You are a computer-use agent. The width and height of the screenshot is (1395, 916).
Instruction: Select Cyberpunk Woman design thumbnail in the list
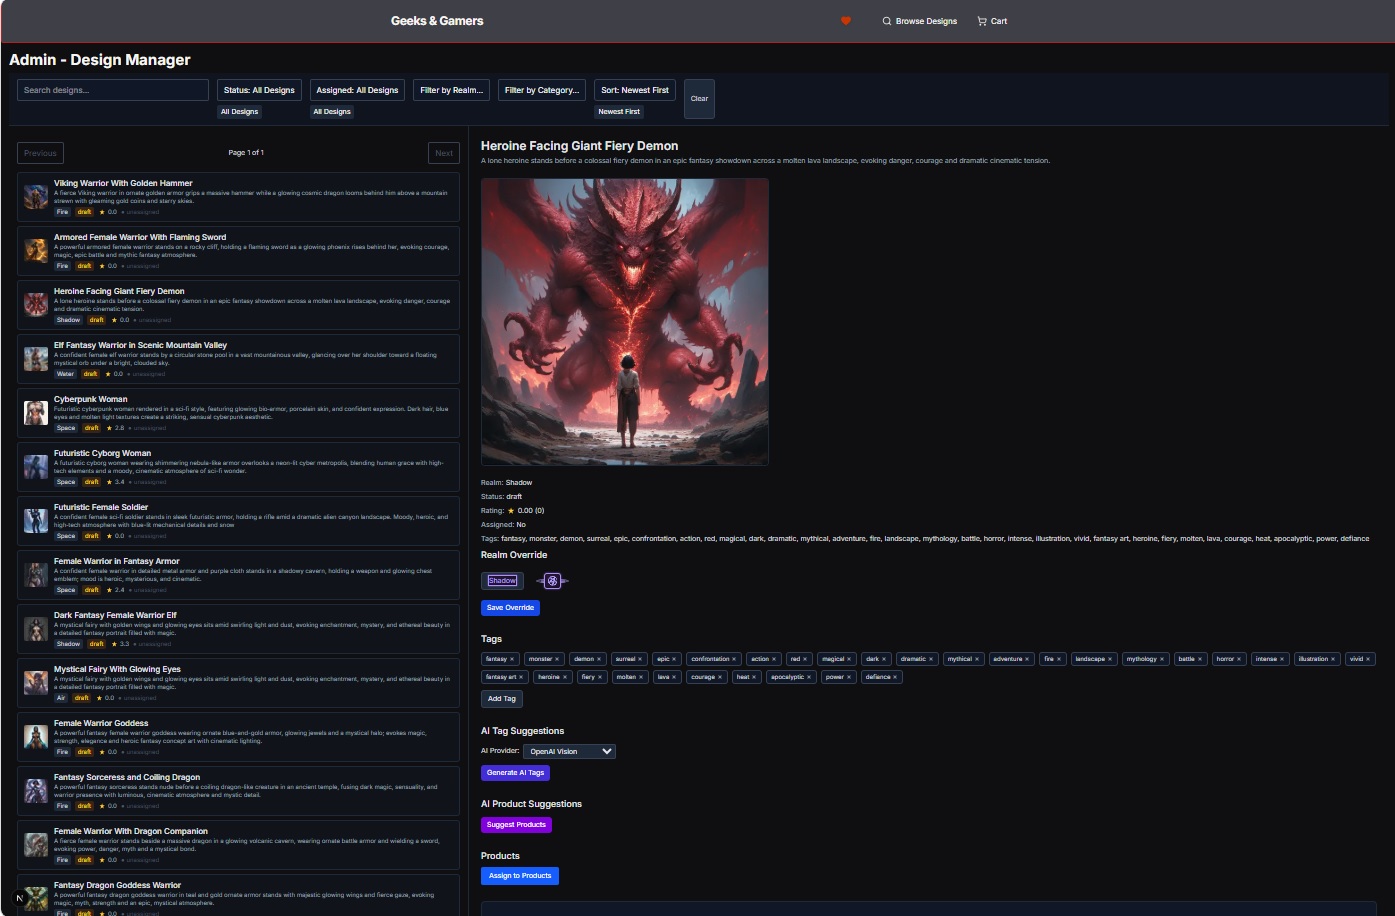[x=36, y=412]
